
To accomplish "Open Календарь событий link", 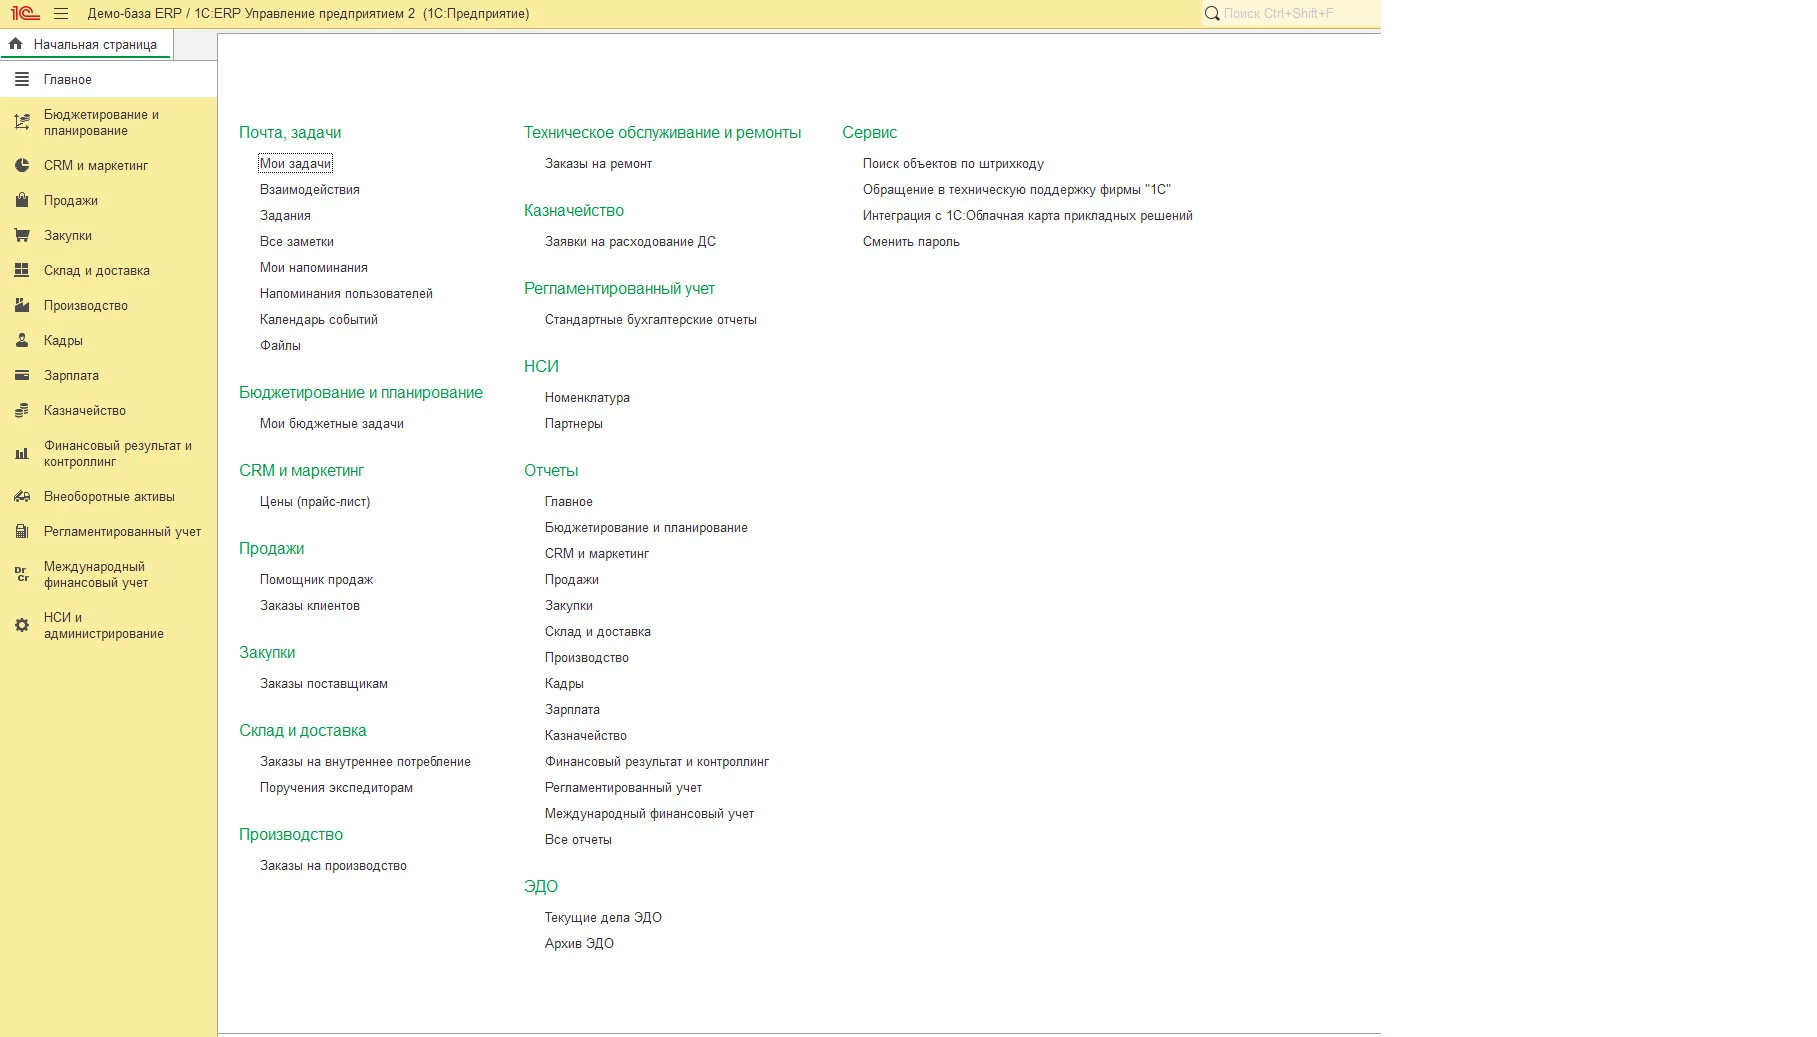I will pos(319,319).
